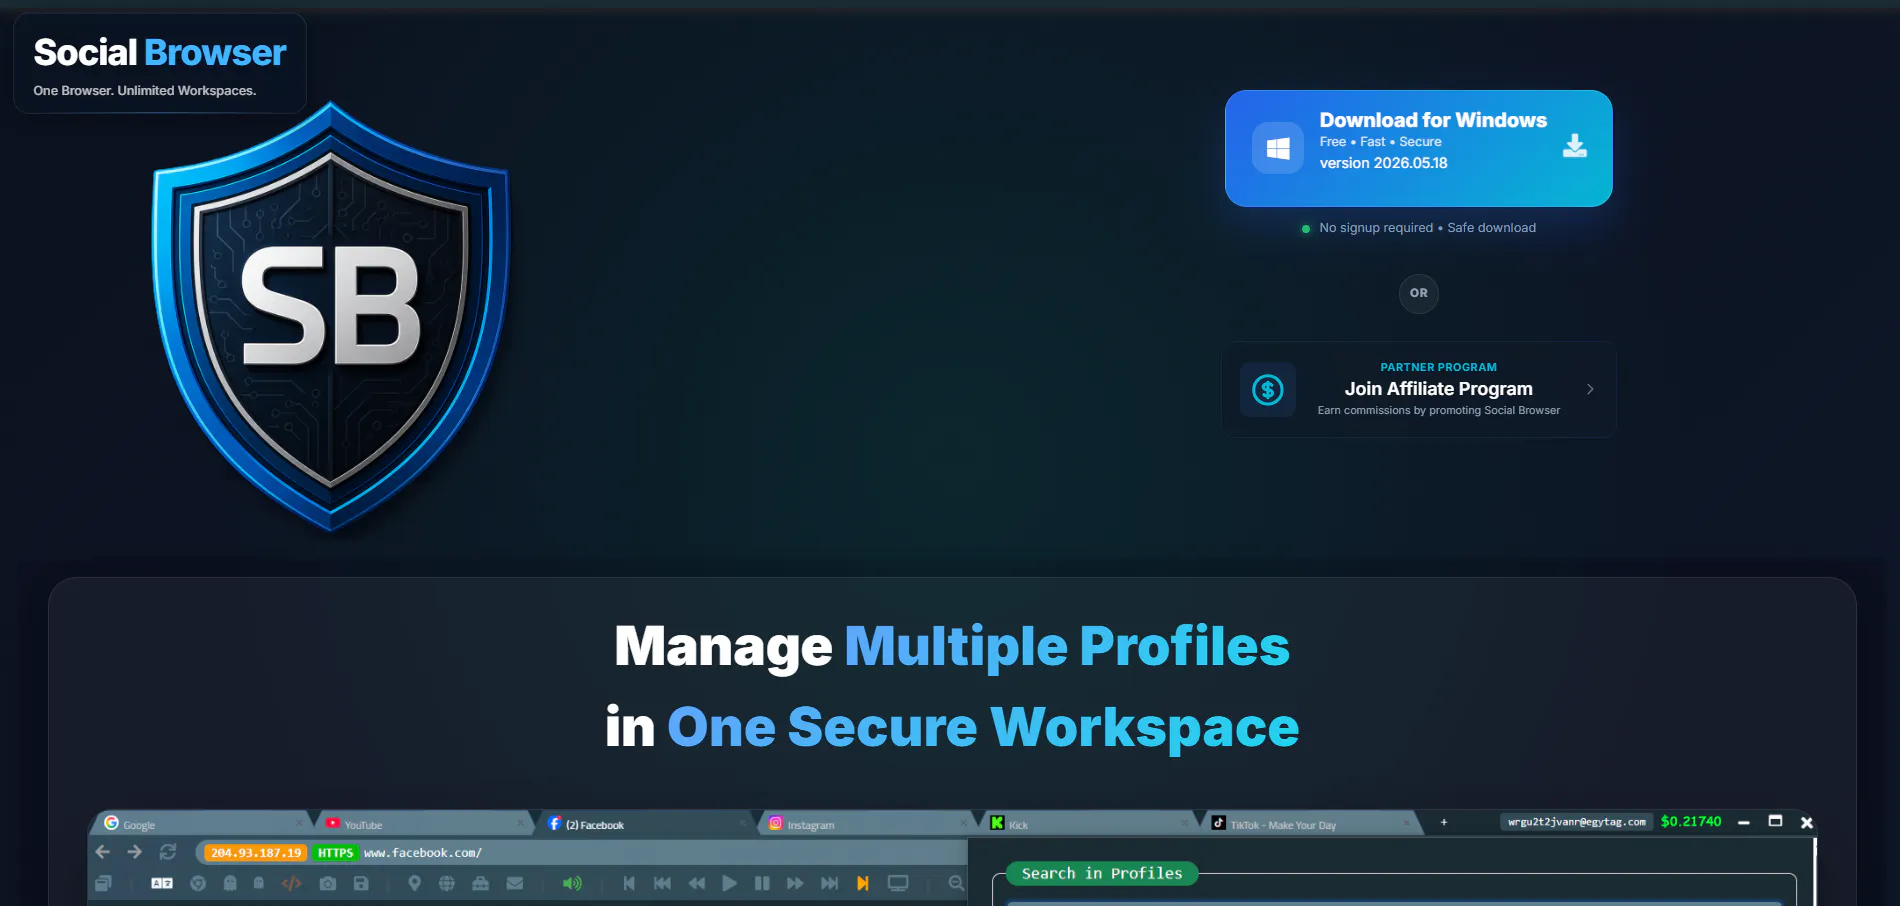Screen dimensions: 1900x906
Task: Click the globe icon in toolbar
Action: pos(447,883)
